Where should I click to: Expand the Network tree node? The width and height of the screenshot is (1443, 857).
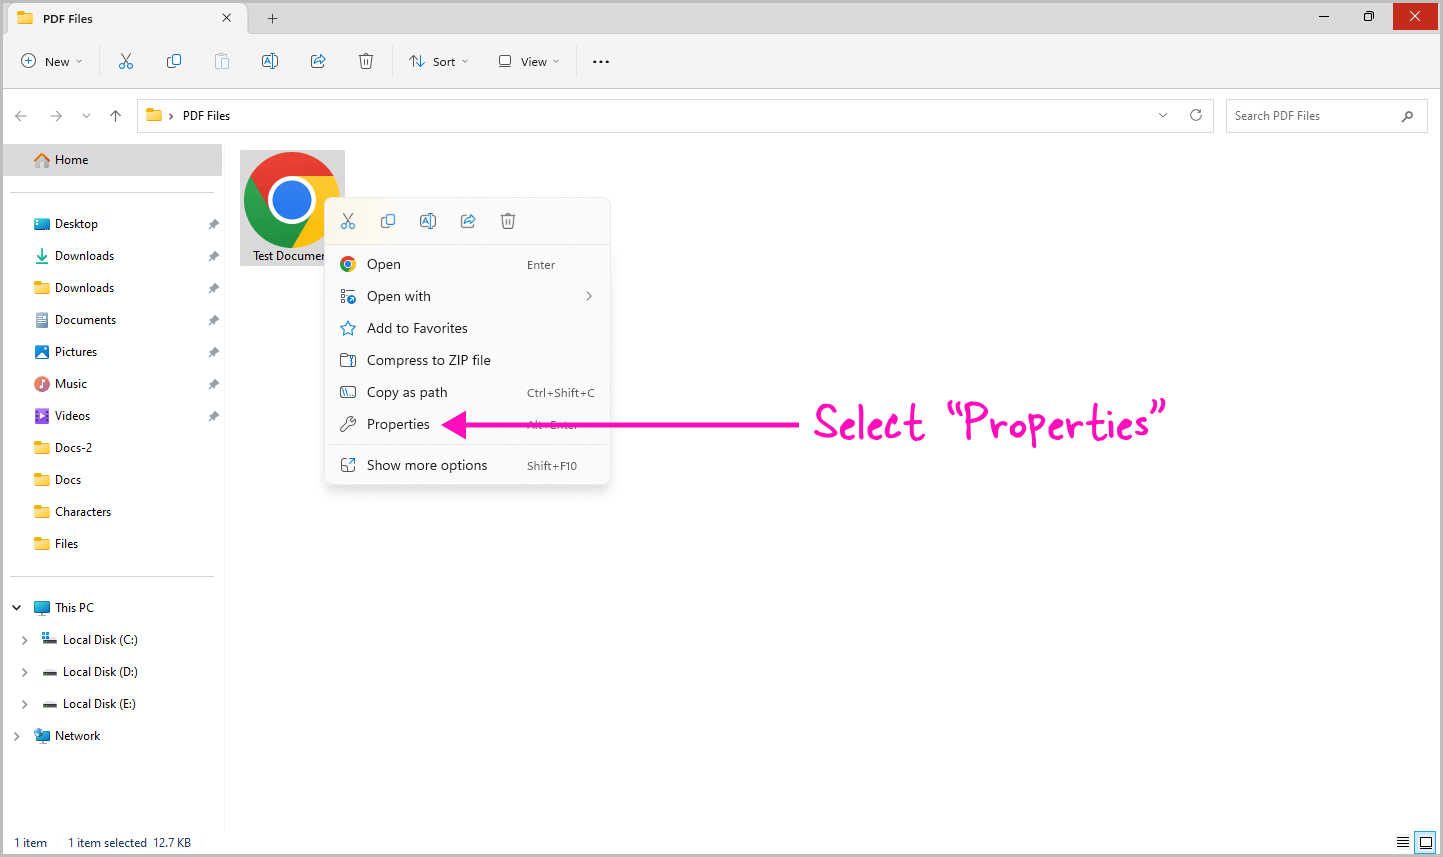tap(17, 736)
